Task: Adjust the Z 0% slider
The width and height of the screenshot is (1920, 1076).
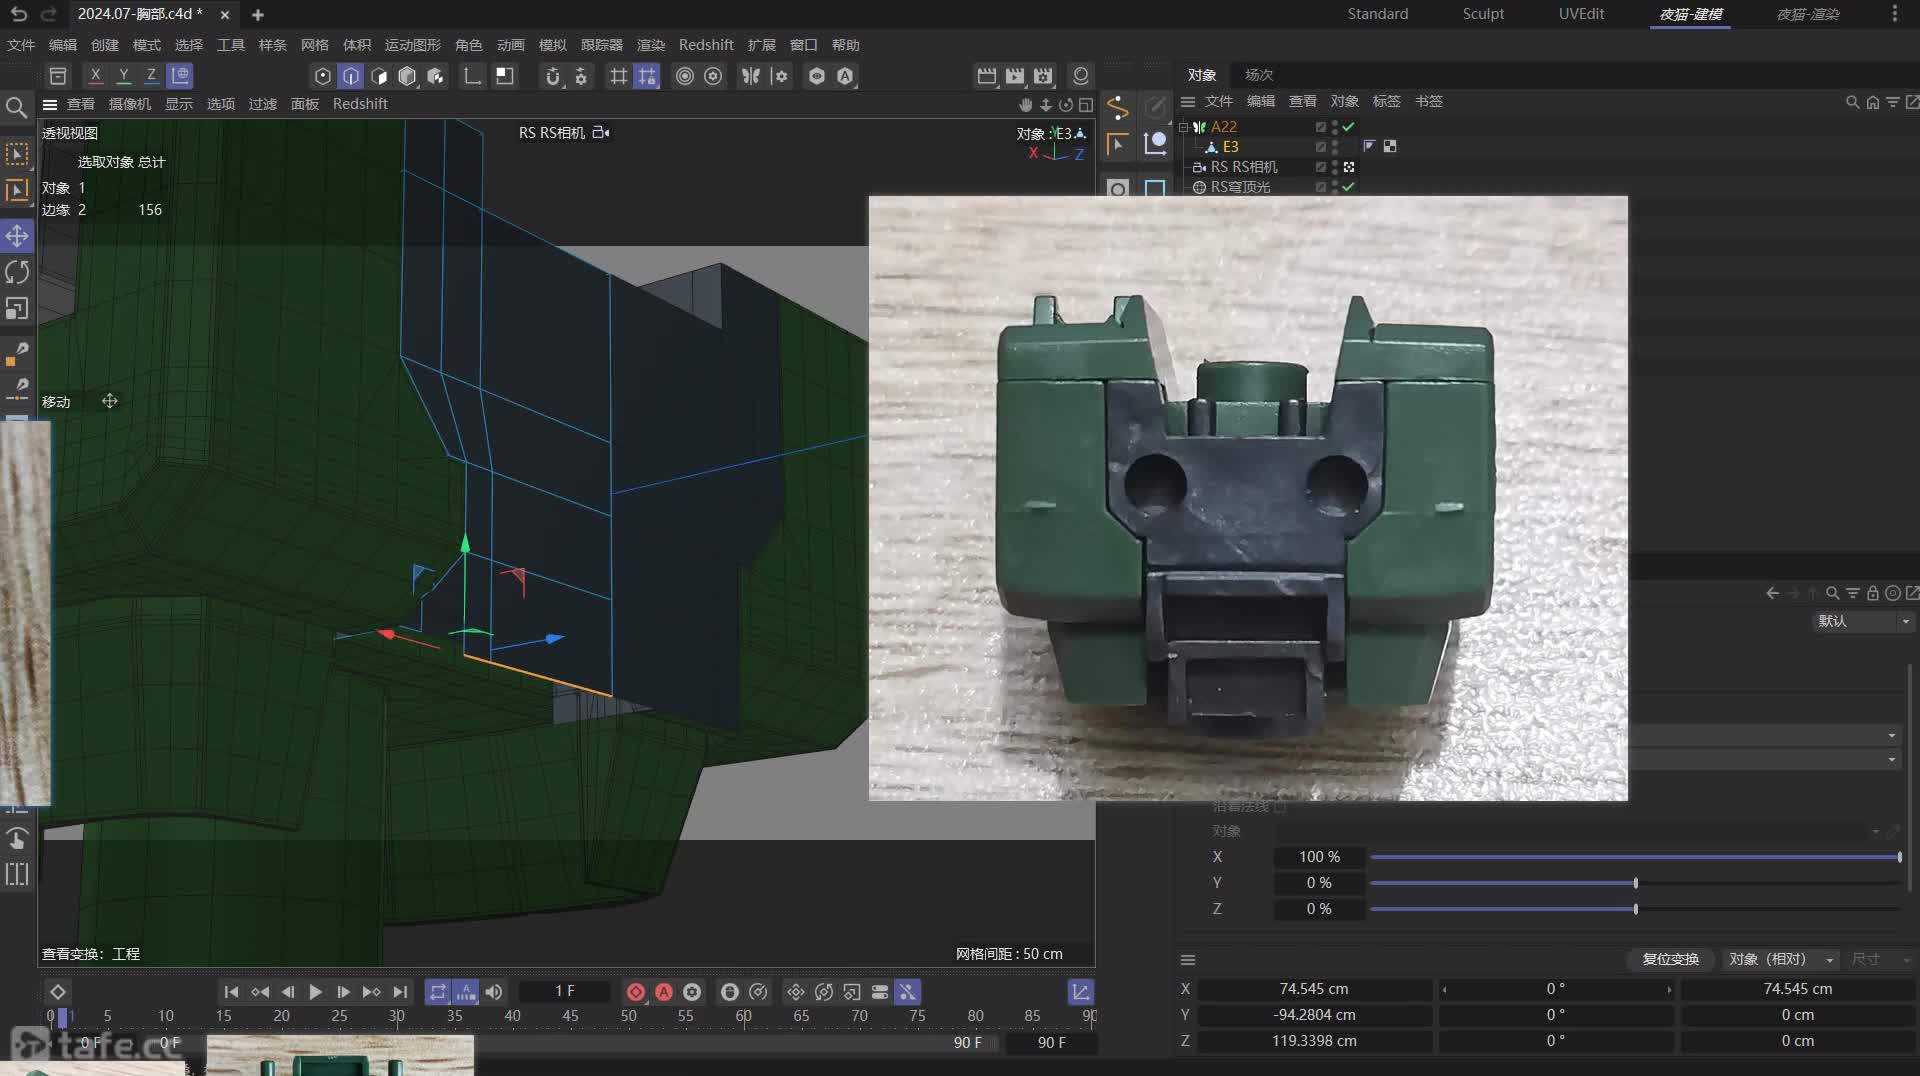Action: [x=1635, y=909]
